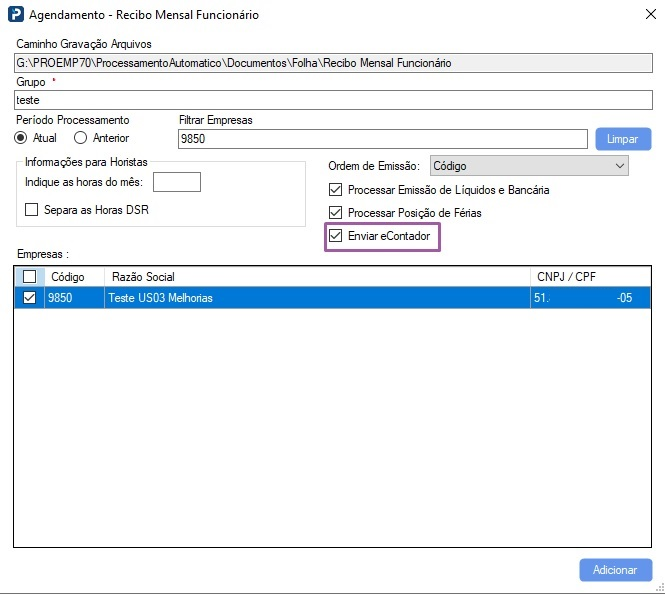
Task: Select the Atual period radio button
Action: pos(21,138)
